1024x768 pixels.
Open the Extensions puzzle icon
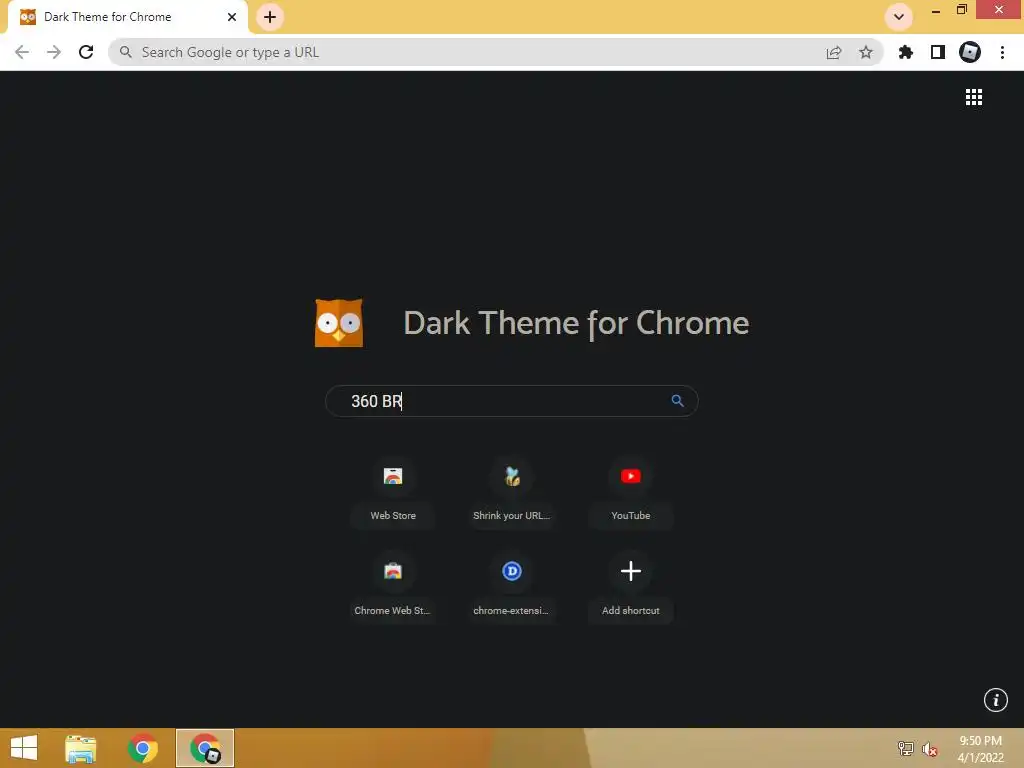click(x=906, y=52)
